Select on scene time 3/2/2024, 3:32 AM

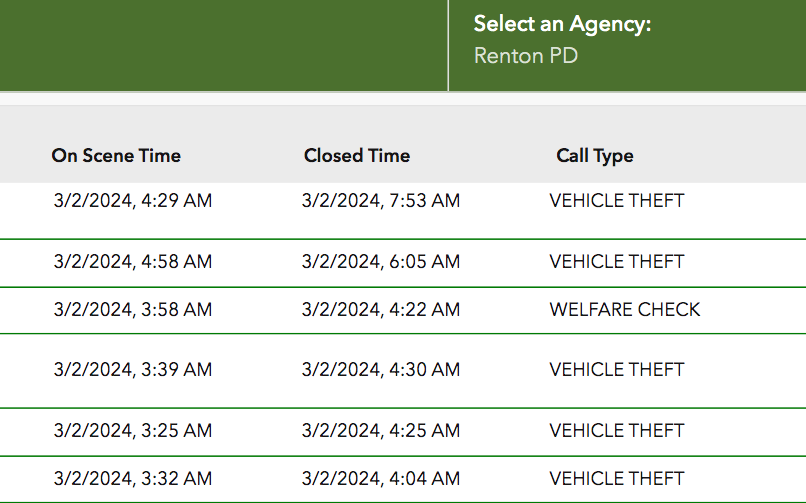(133, 479)
